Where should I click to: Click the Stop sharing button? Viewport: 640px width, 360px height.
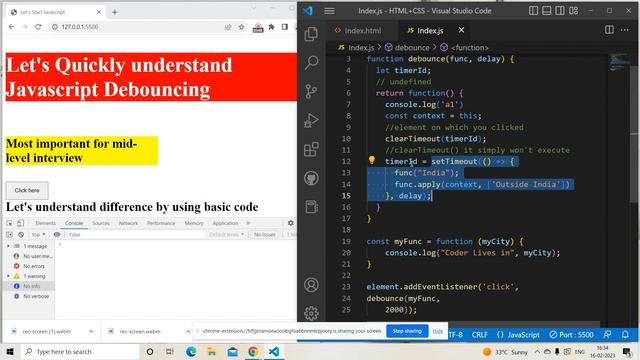407,331
